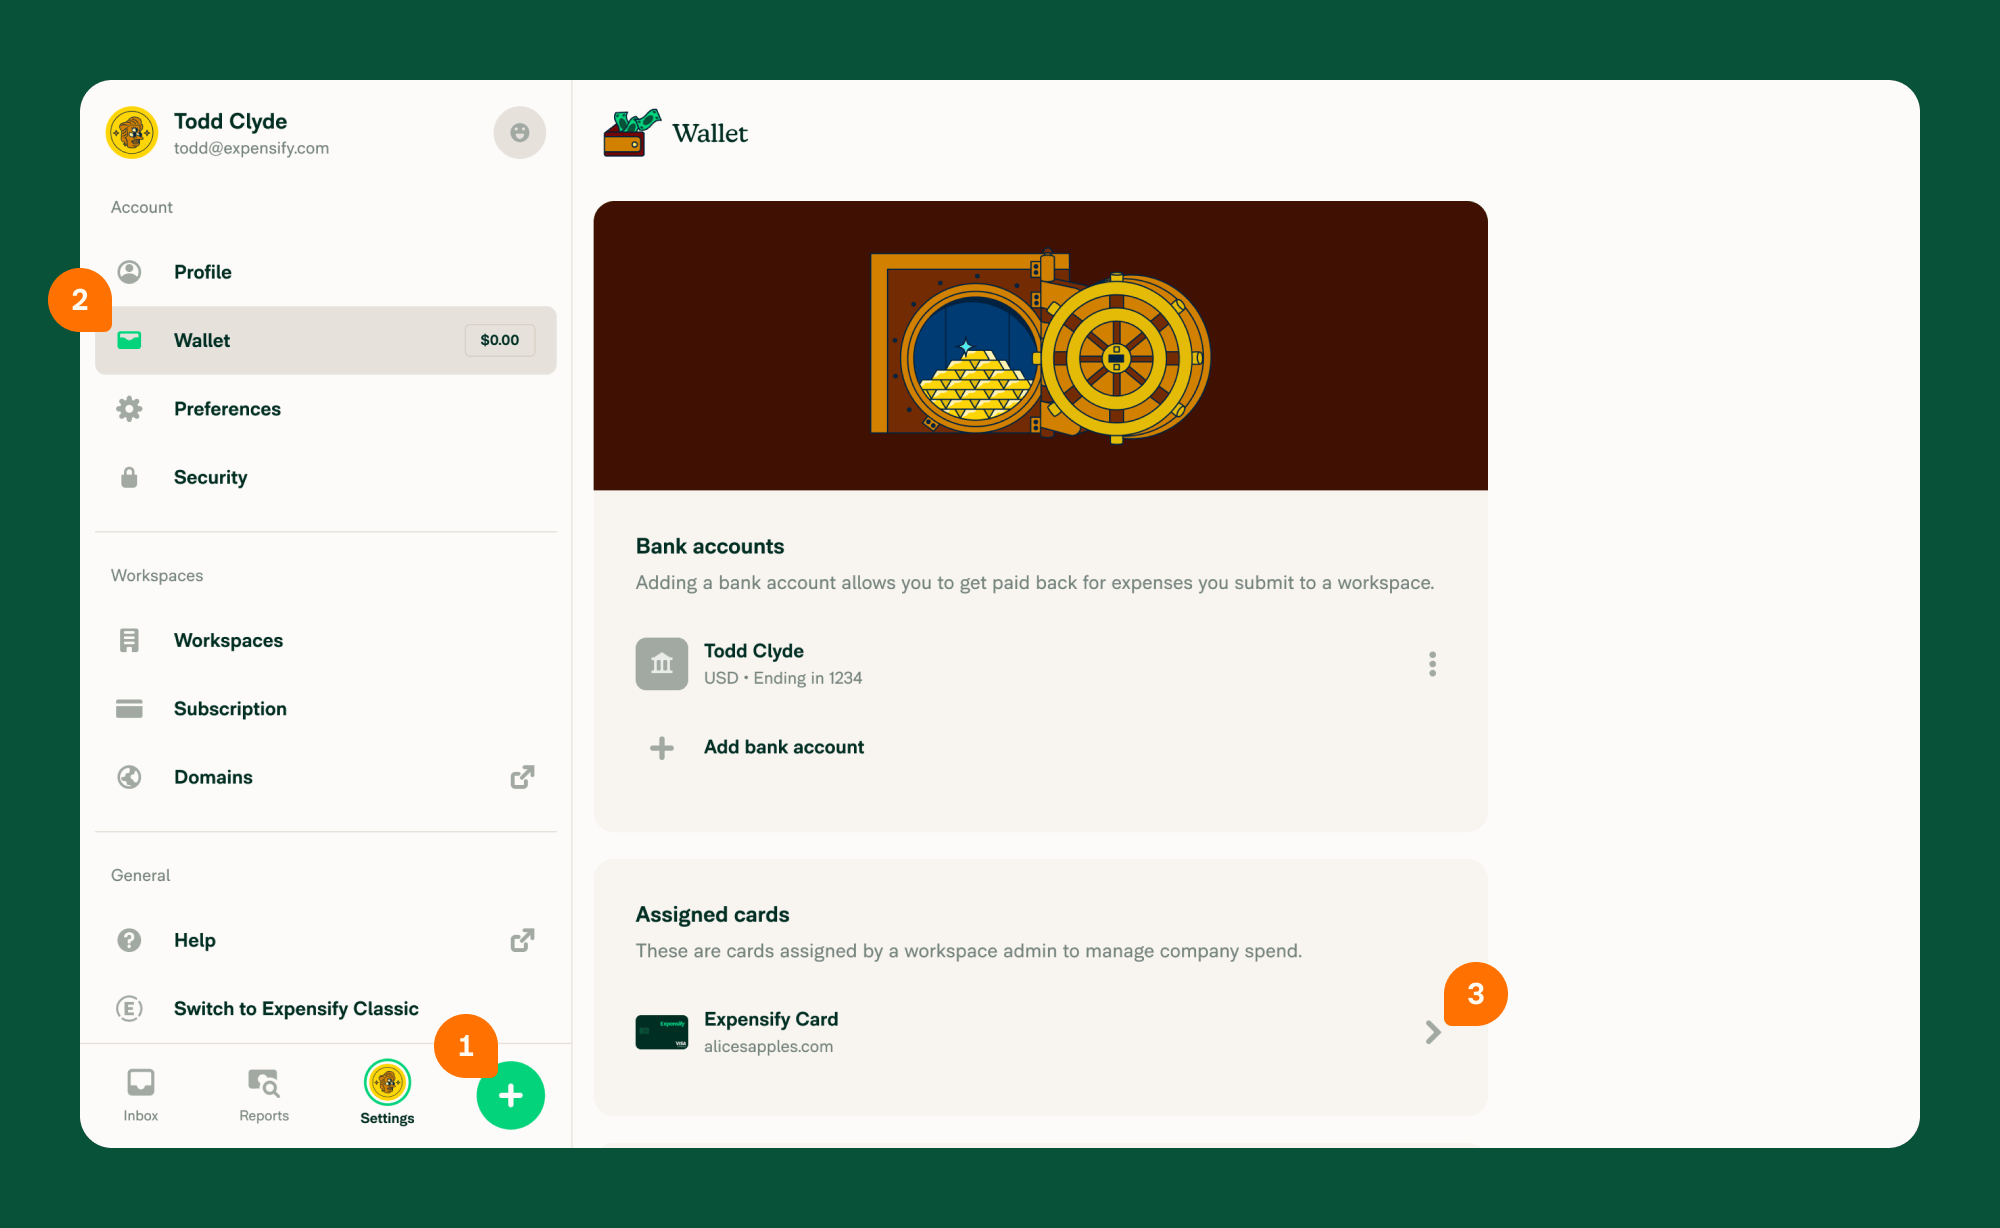
Task: Click the Domains external link arrow
Action: point(523,775)
